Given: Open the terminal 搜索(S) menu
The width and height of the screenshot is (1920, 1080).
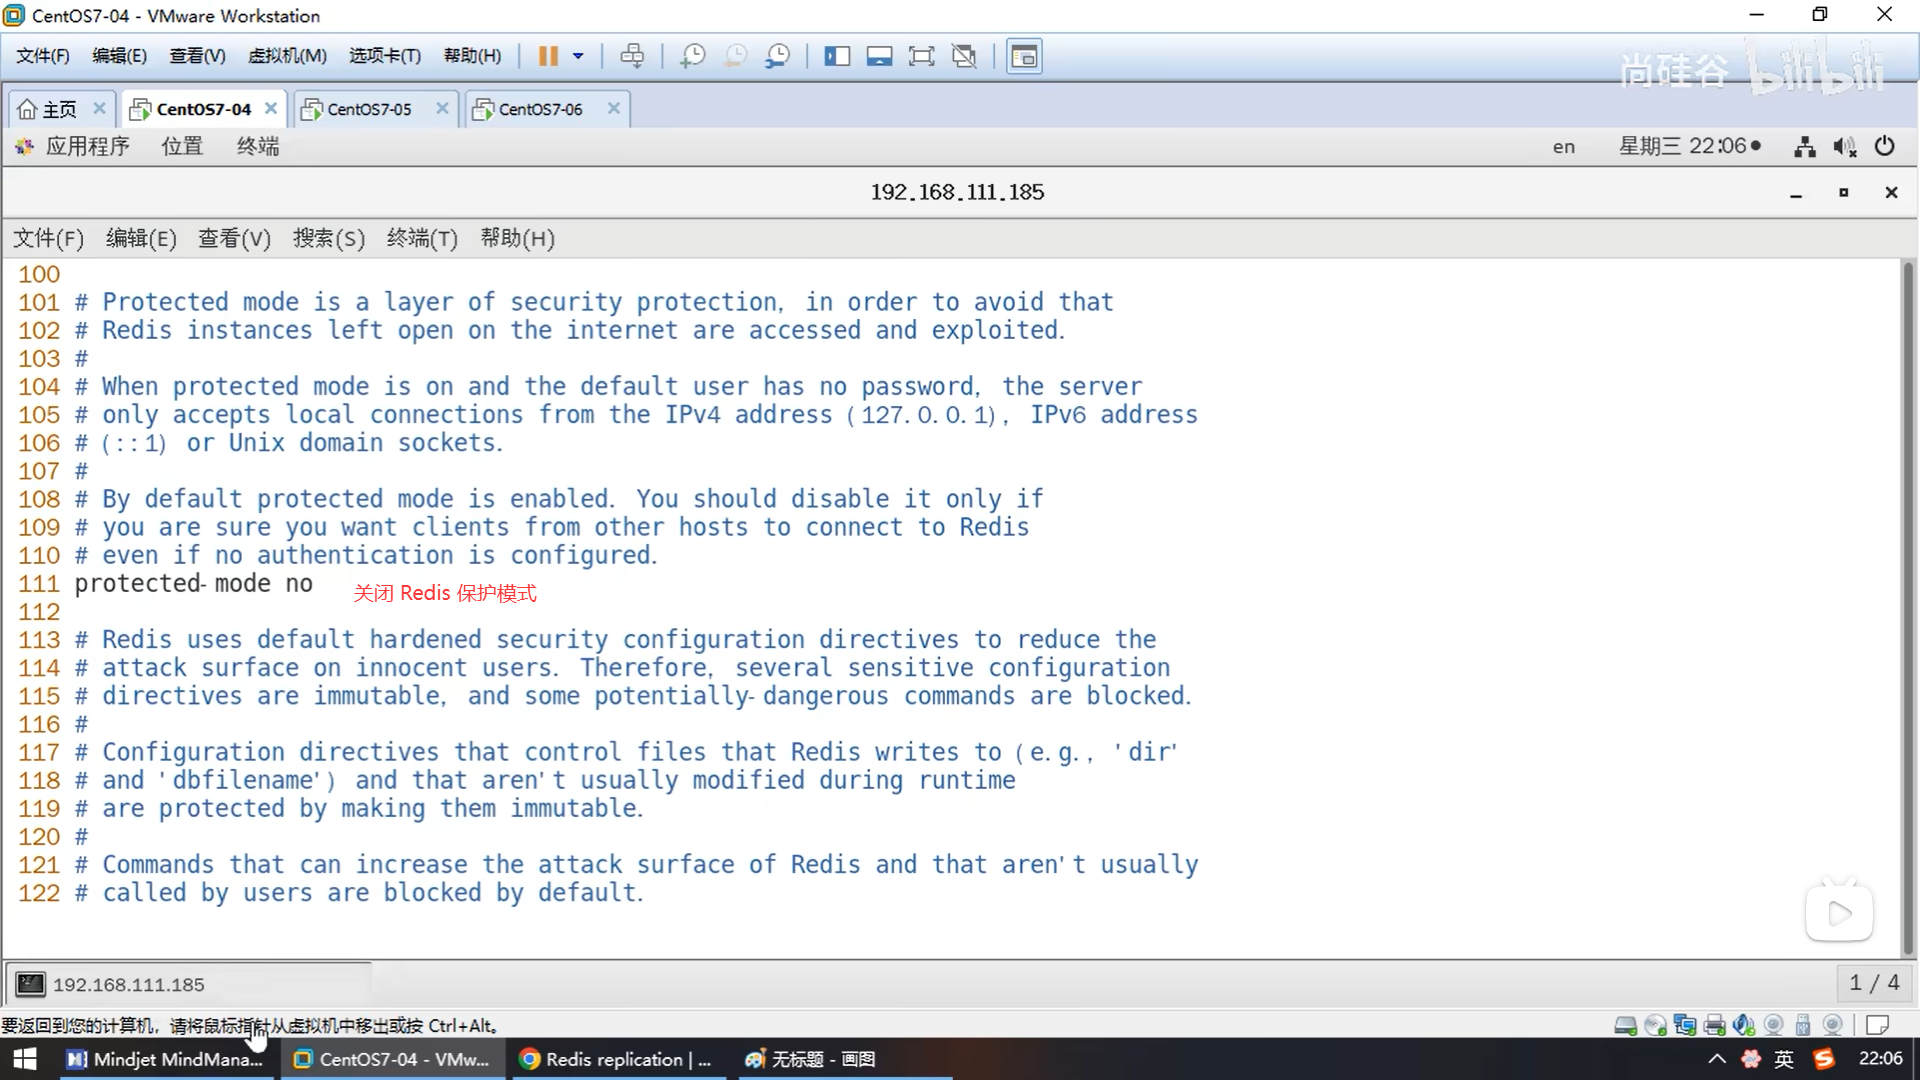Looking at the screenshot, I should pos(328,239).
